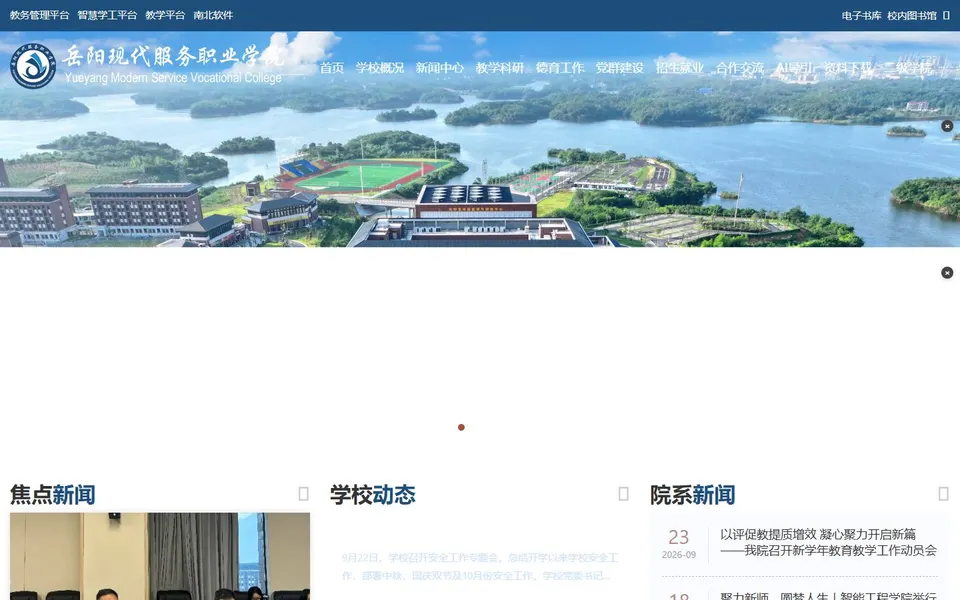
Task: Close the lower floating panel with X
Action: tap(947, 272)
